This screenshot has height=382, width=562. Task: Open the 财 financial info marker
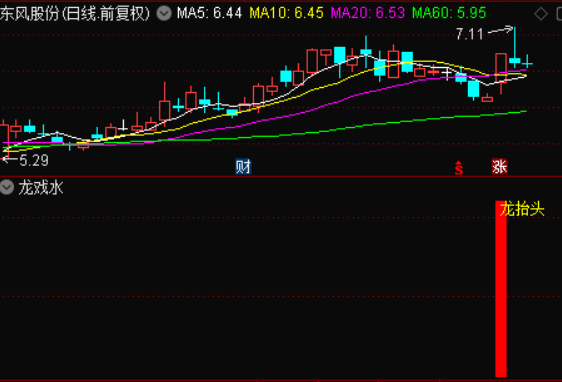(x=243, y=167)
